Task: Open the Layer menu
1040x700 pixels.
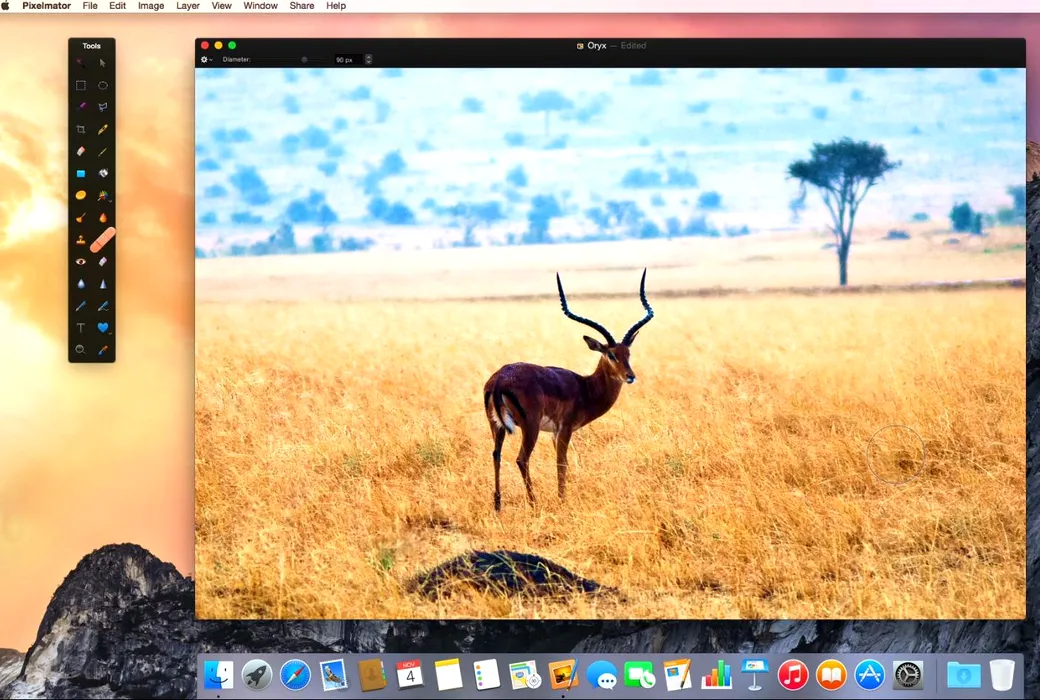Action: pyautogui.click(x=187, y=6)
